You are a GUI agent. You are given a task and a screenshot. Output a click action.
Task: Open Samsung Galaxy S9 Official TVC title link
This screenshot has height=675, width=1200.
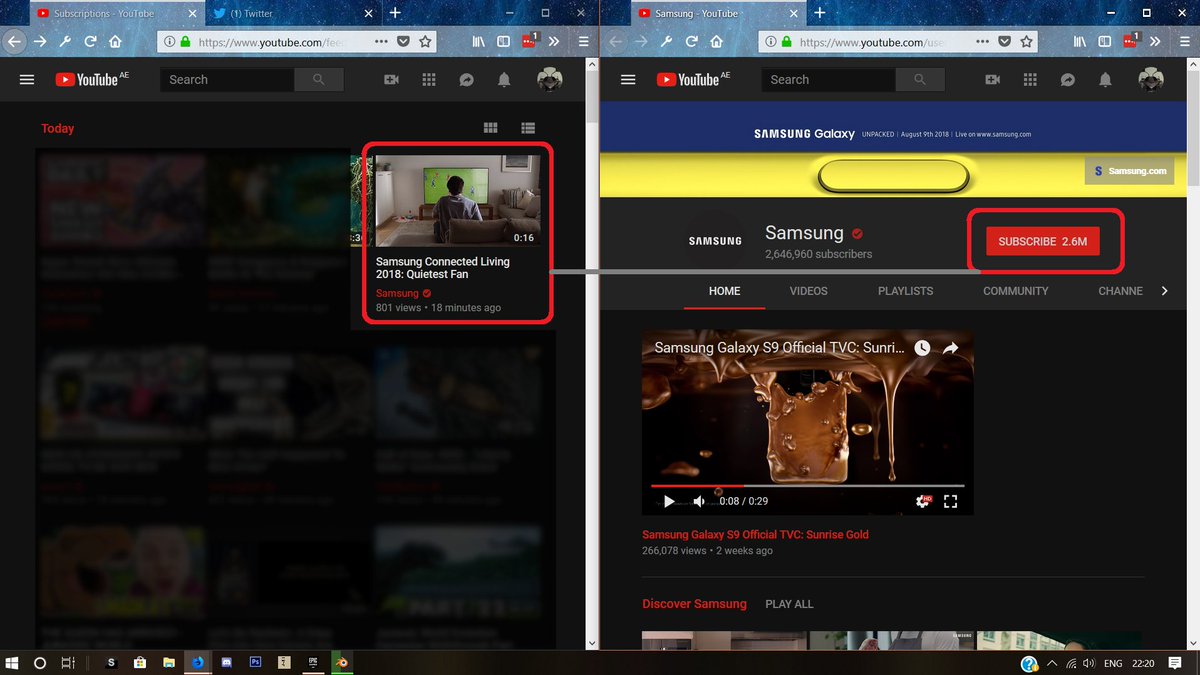coord(755,535)
